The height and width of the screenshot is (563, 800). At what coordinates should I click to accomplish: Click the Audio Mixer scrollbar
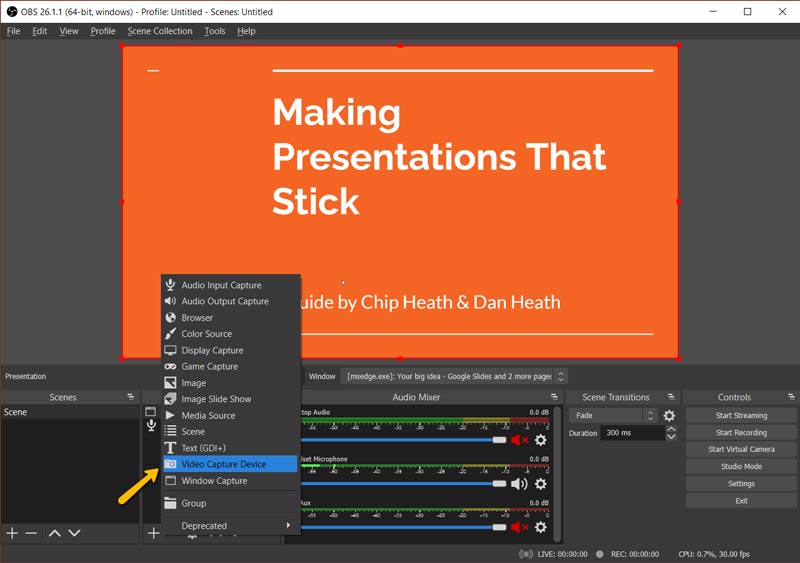point(558,474)
